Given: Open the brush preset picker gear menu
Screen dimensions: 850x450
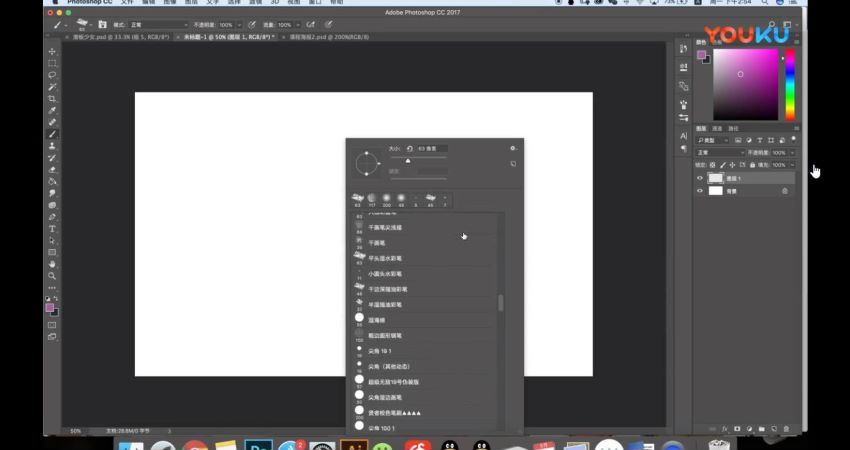Looking at the screenshot, I should pyautogui.click(x=513, y=148).
